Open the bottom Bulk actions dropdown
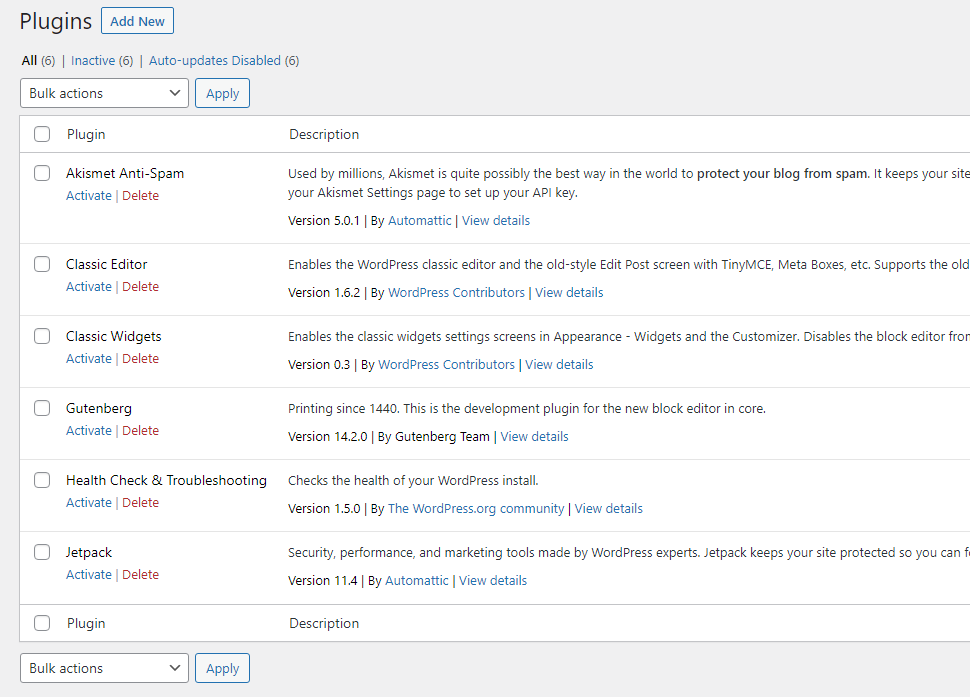The width and height of the screenshot is (970, 697). point(104,668)
